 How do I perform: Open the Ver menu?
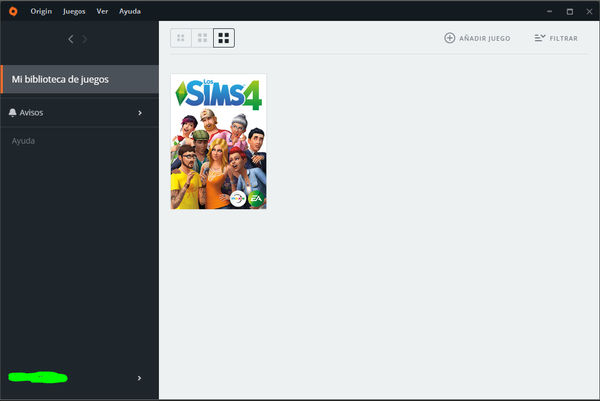pos(102,11)
